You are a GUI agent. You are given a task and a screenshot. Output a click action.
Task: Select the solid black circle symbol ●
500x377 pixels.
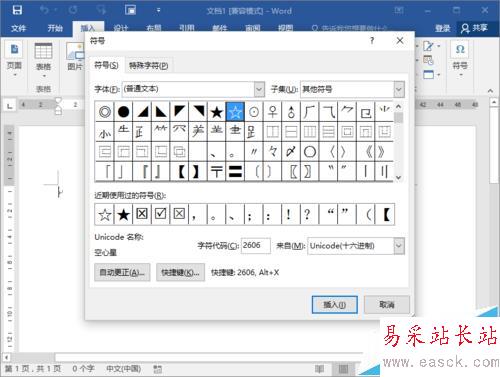click(x=123, y=112)
